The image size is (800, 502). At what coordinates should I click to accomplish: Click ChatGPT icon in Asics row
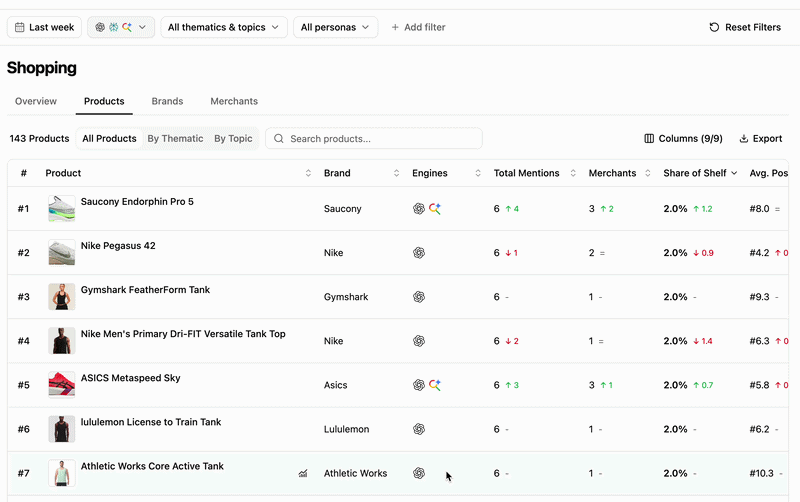click(x=419, y=385)
